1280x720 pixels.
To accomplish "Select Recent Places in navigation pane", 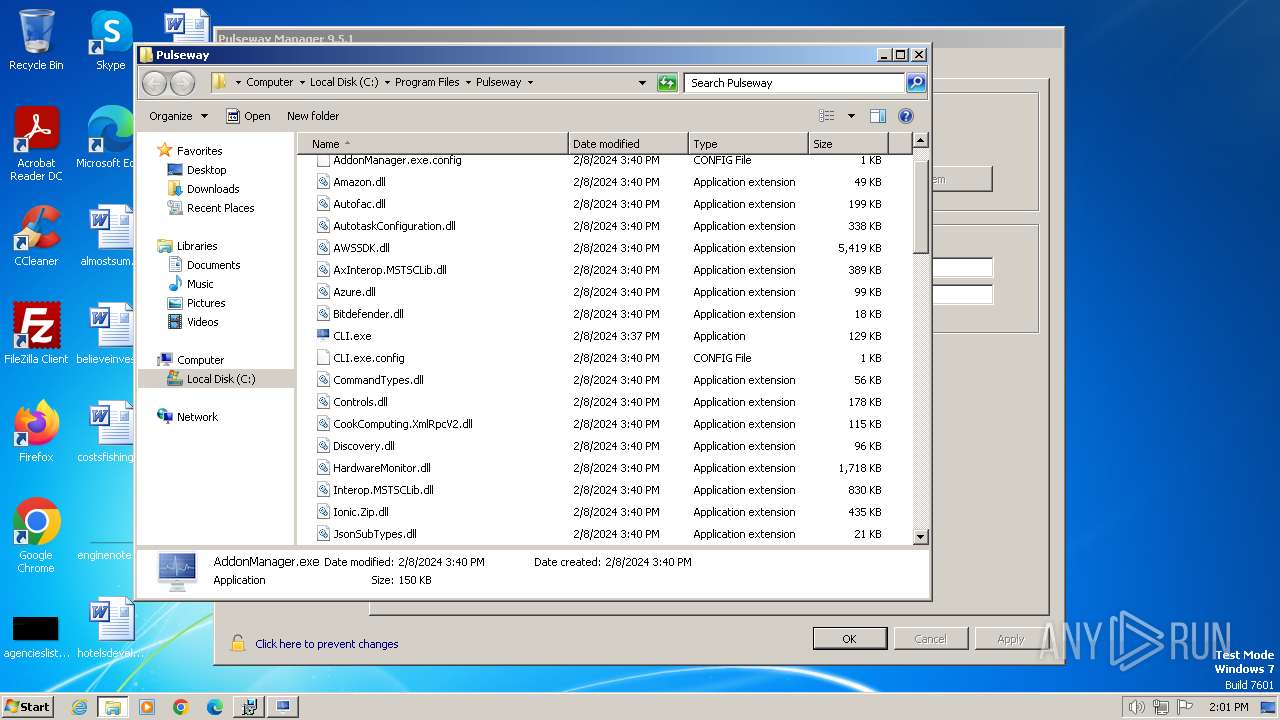I will click(220, 208).
